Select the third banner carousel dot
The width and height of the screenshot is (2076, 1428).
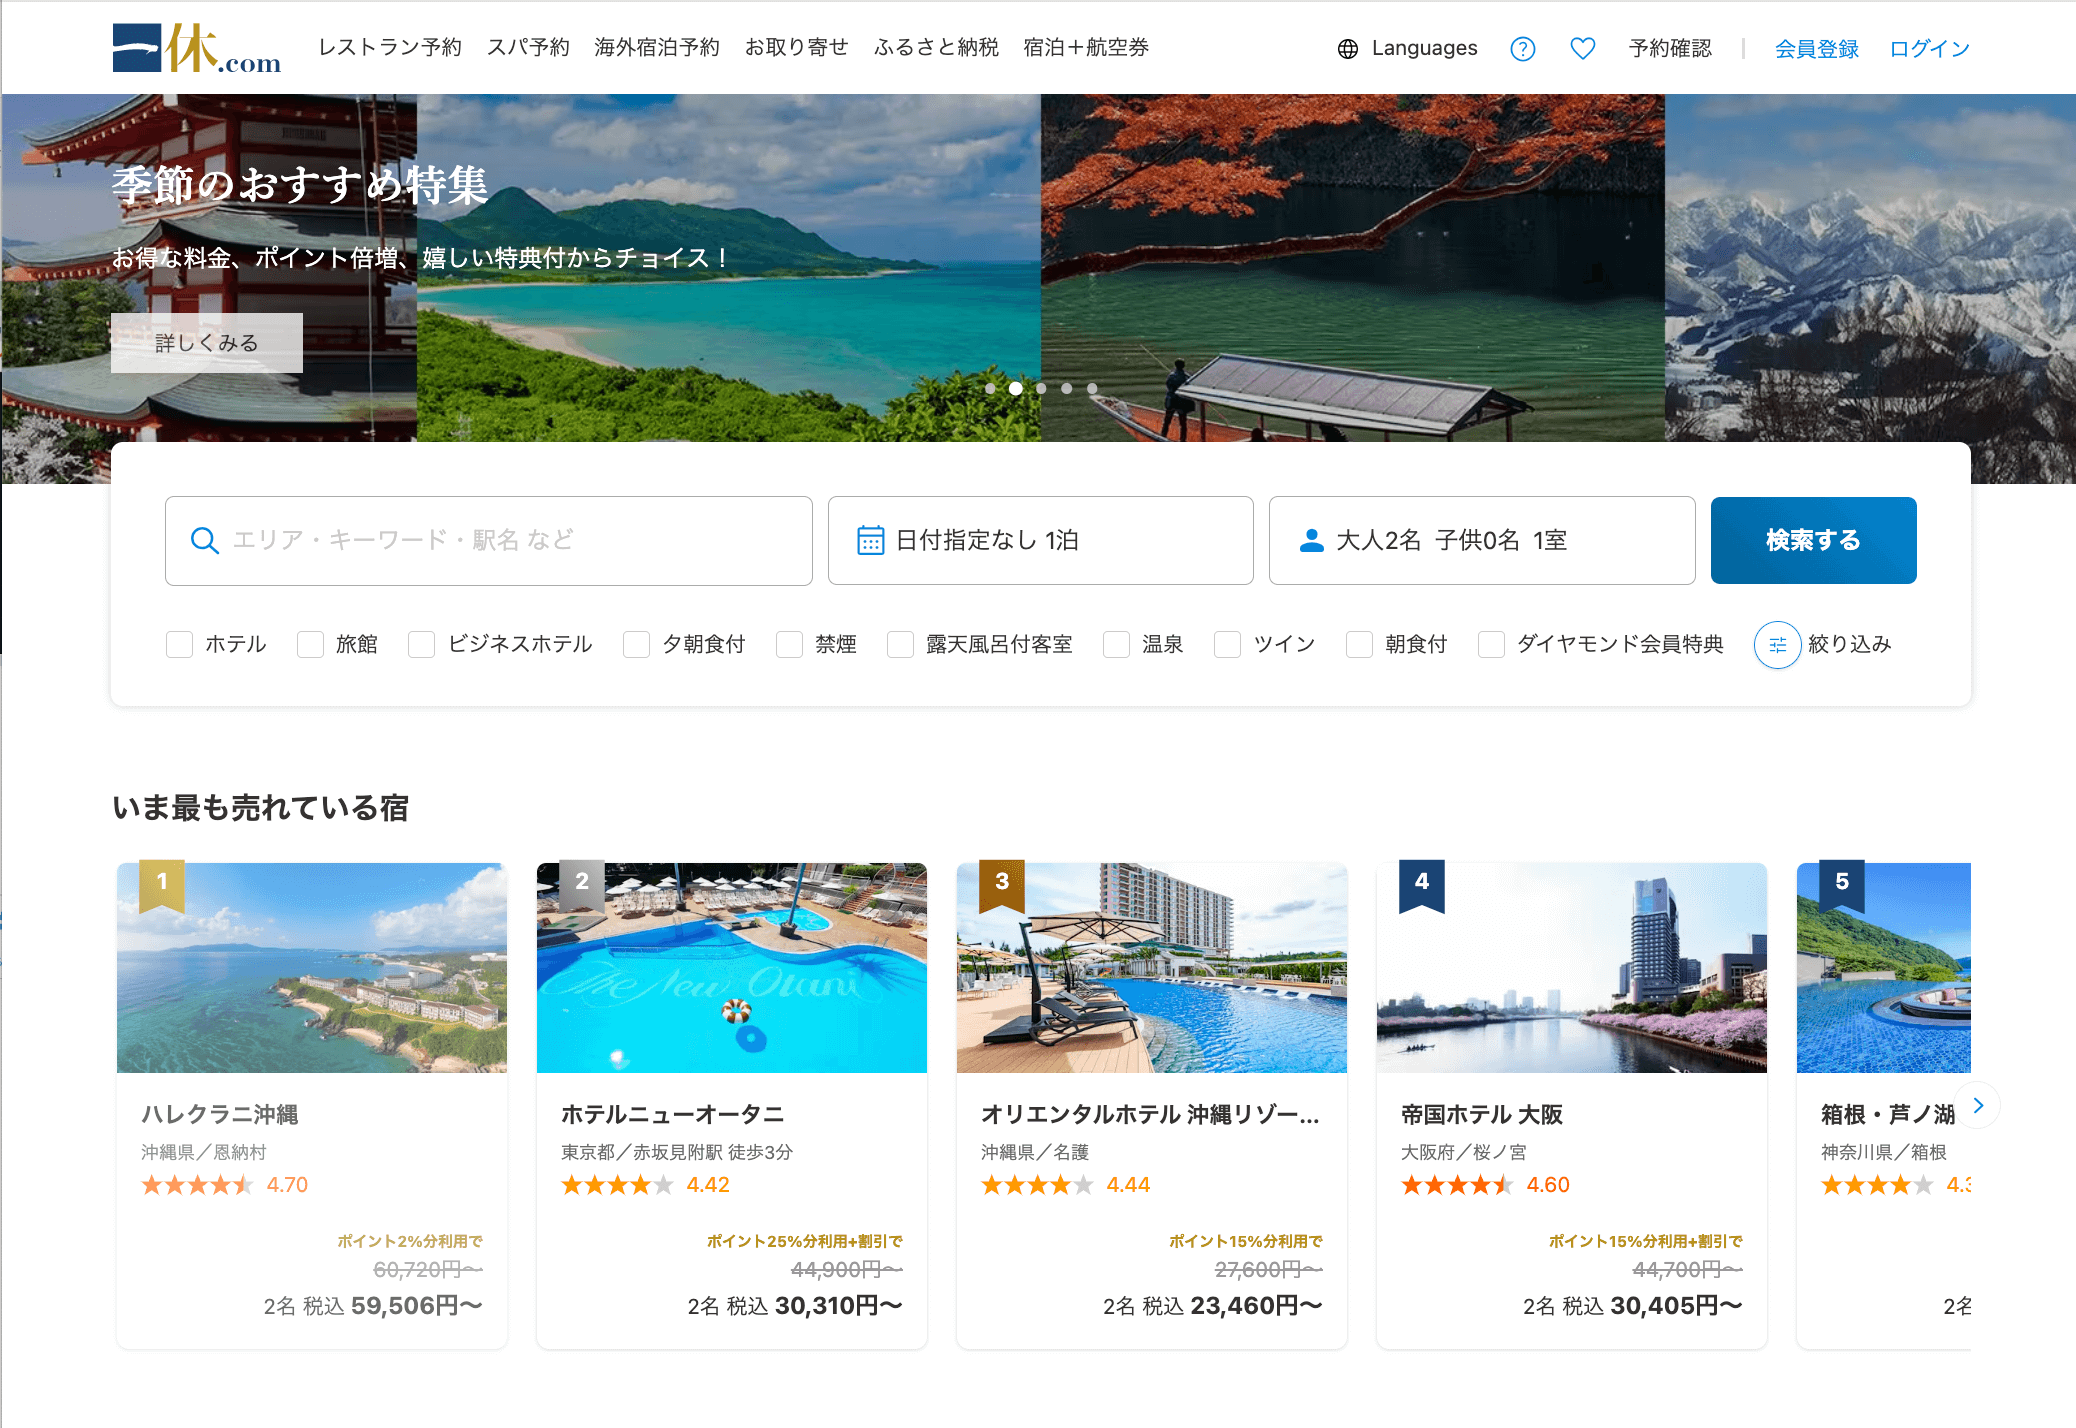tap(1041, 389)
